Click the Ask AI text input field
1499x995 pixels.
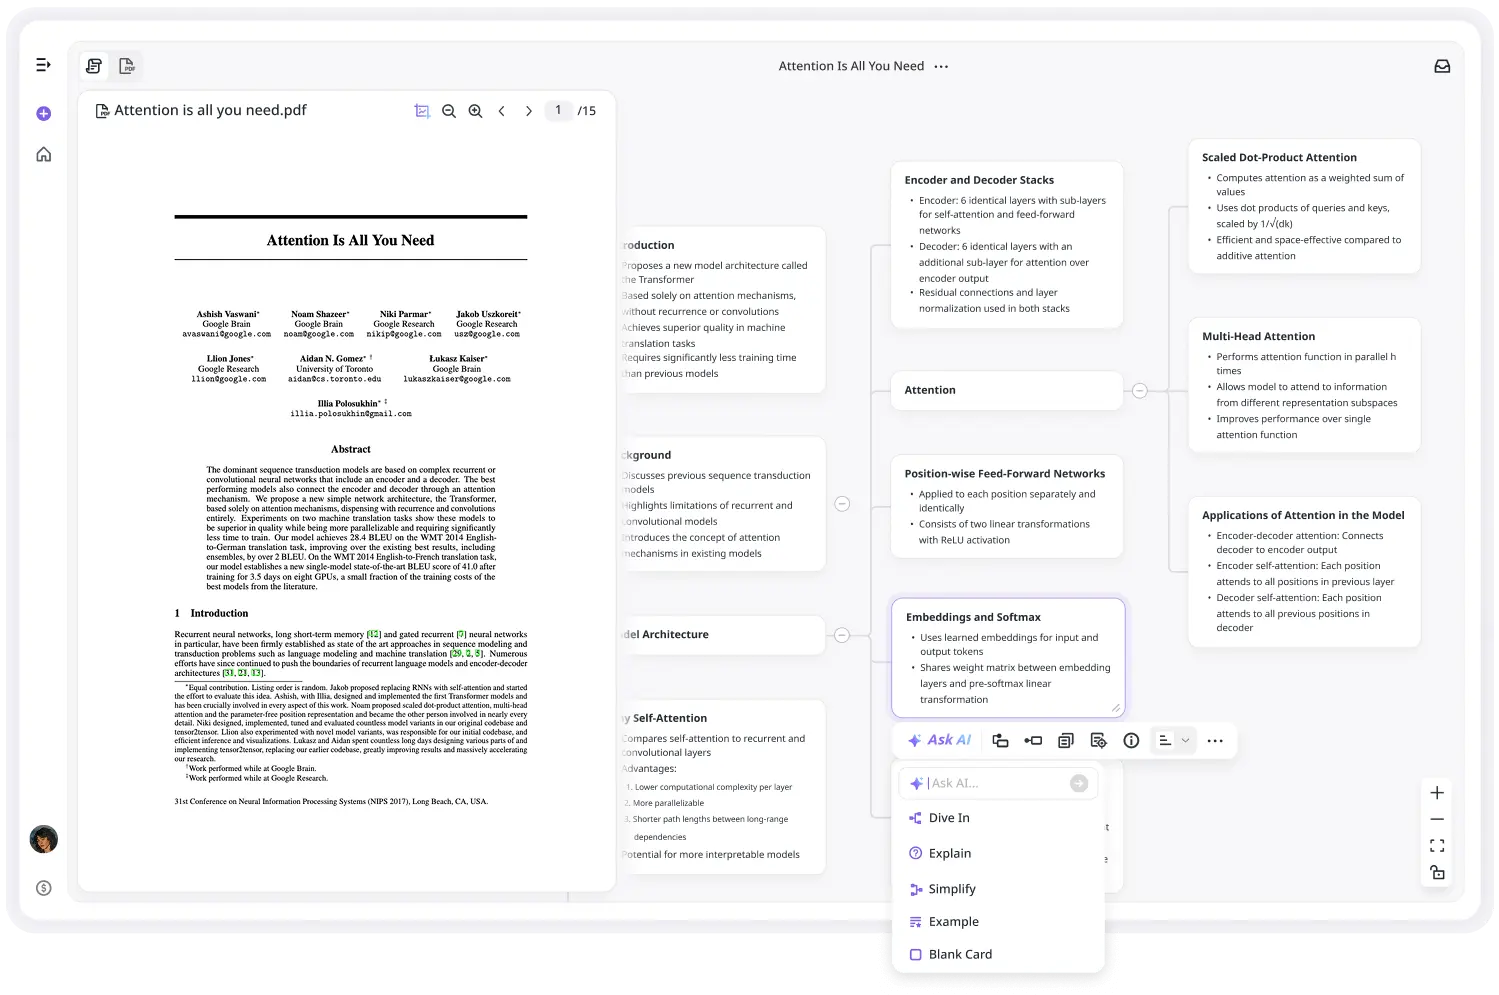[x=995, y=783]
